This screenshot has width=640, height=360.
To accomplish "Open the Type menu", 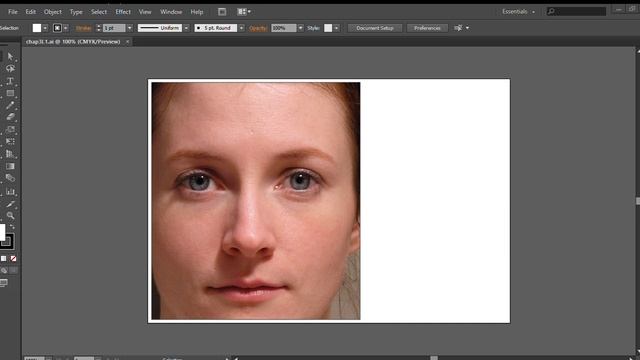I will [76, 12].
